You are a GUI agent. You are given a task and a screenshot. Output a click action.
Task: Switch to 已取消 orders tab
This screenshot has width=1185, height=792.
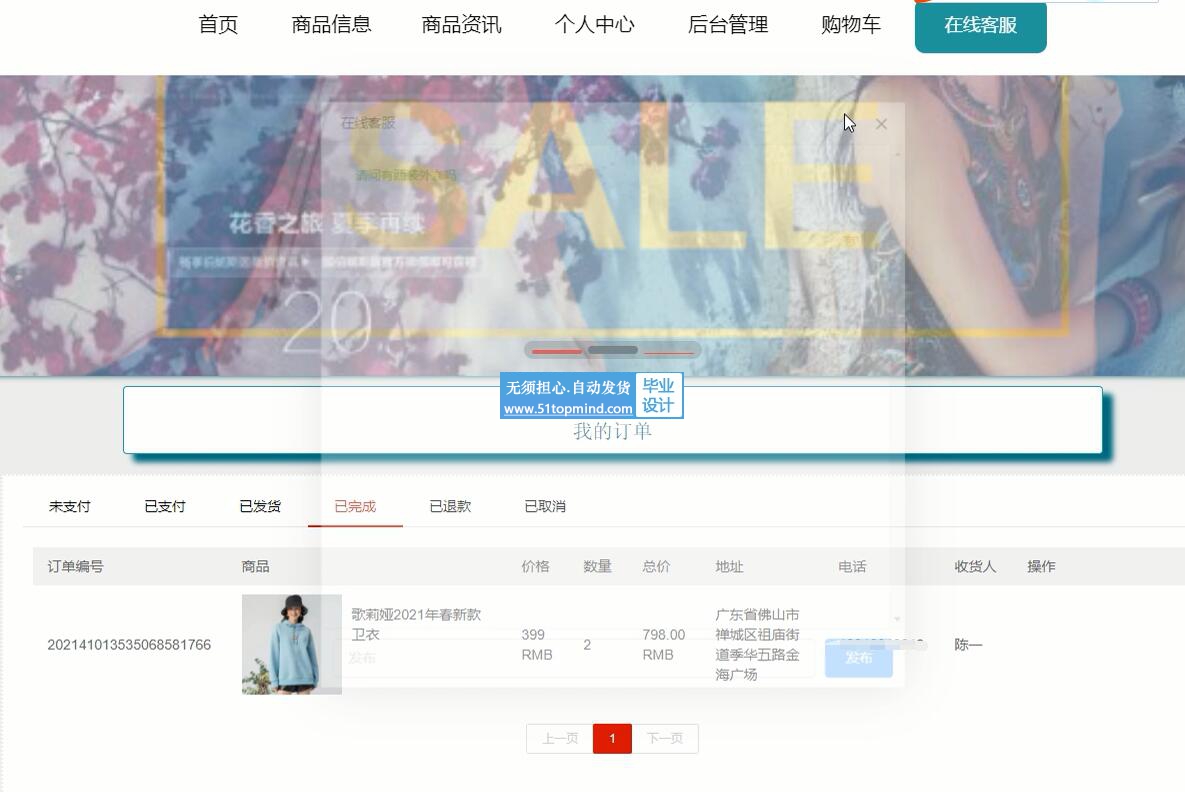(x=546, y=506)
